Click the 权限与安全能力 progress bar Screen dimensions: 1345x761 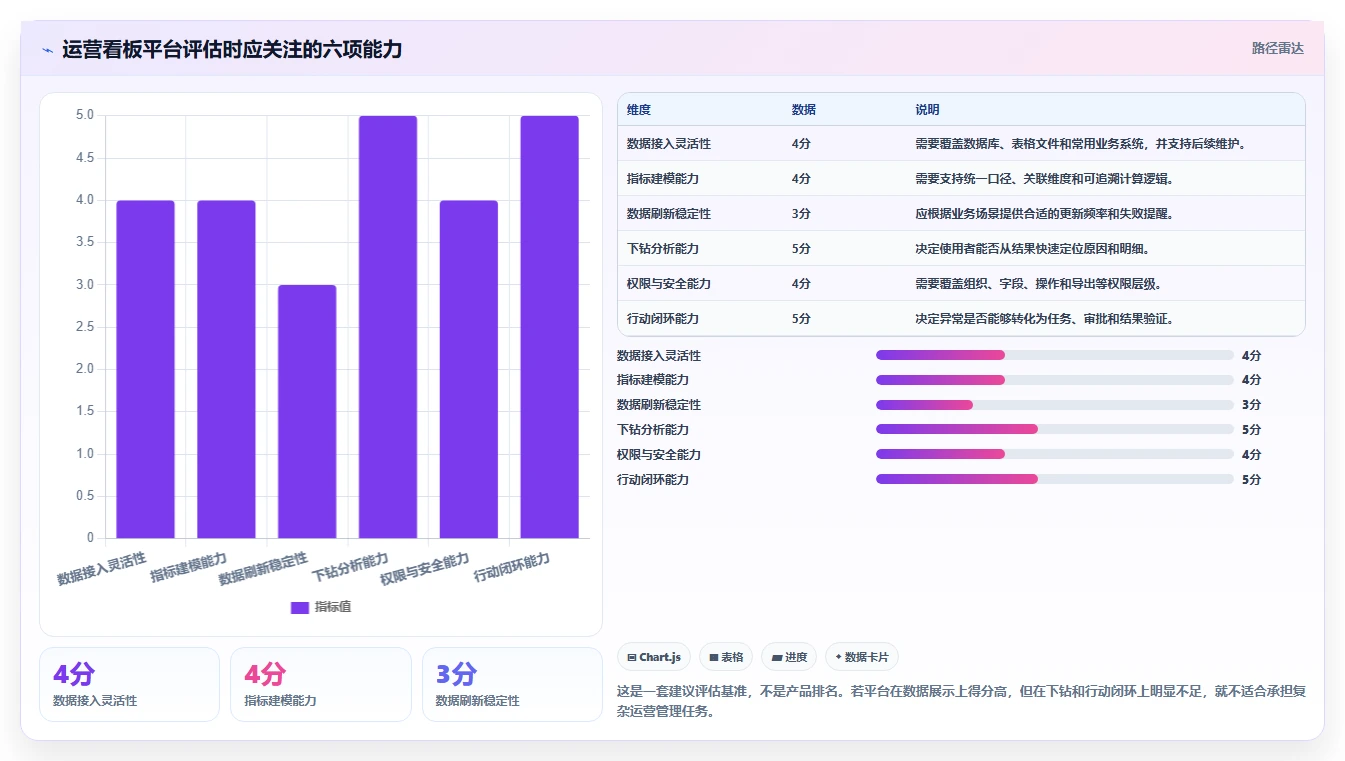click(1055, 454)
